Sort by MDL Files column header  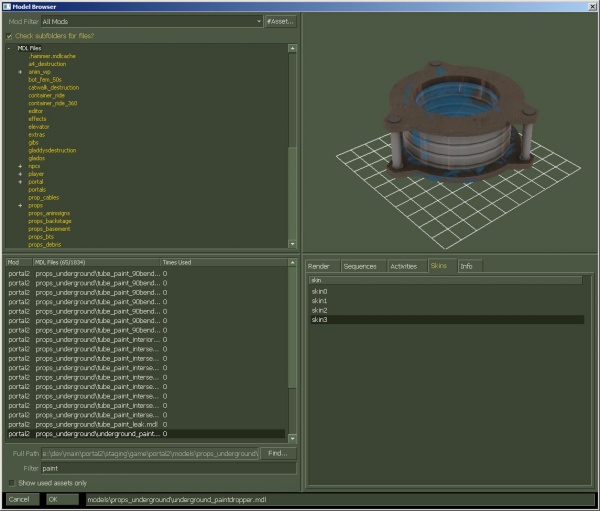pyautogui.click(x=96, y=263)
